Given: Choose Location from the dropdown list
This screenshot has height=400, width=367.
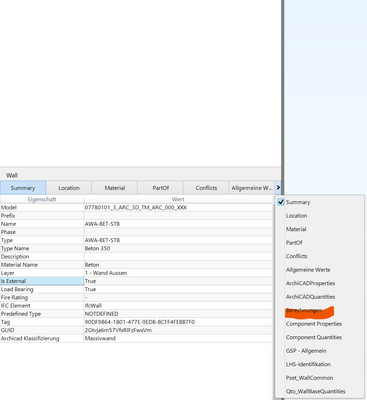Looking at the screenshot, I should coord(296,216).
